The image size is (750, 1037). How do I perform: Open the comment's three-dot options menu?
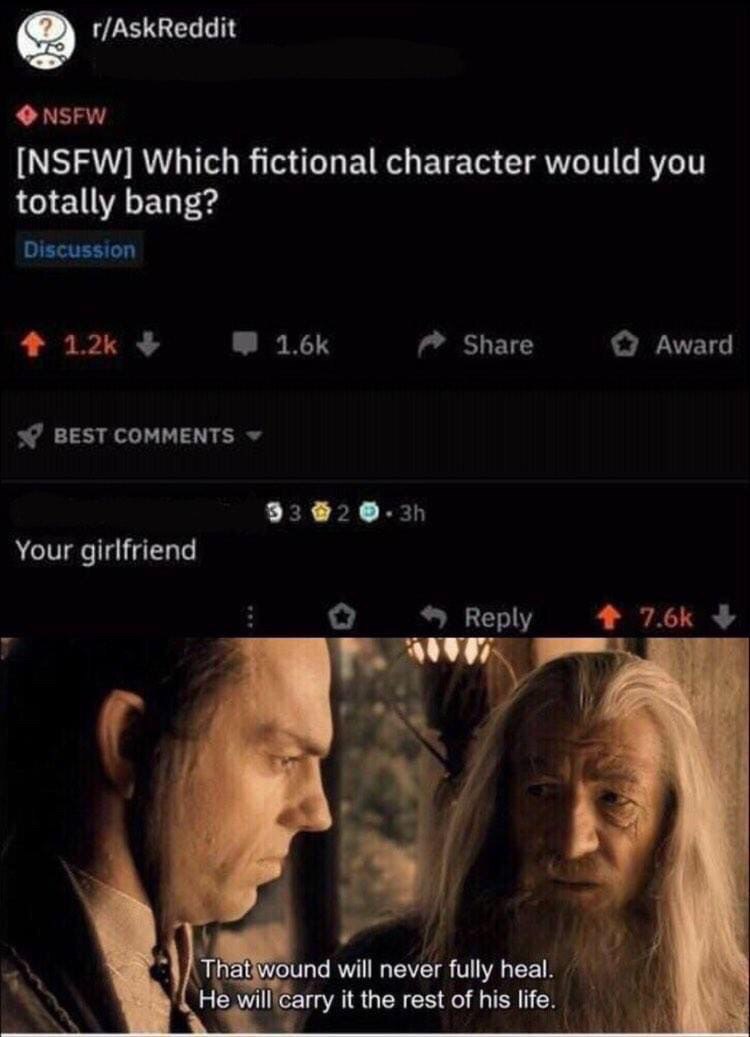(250, 618)
